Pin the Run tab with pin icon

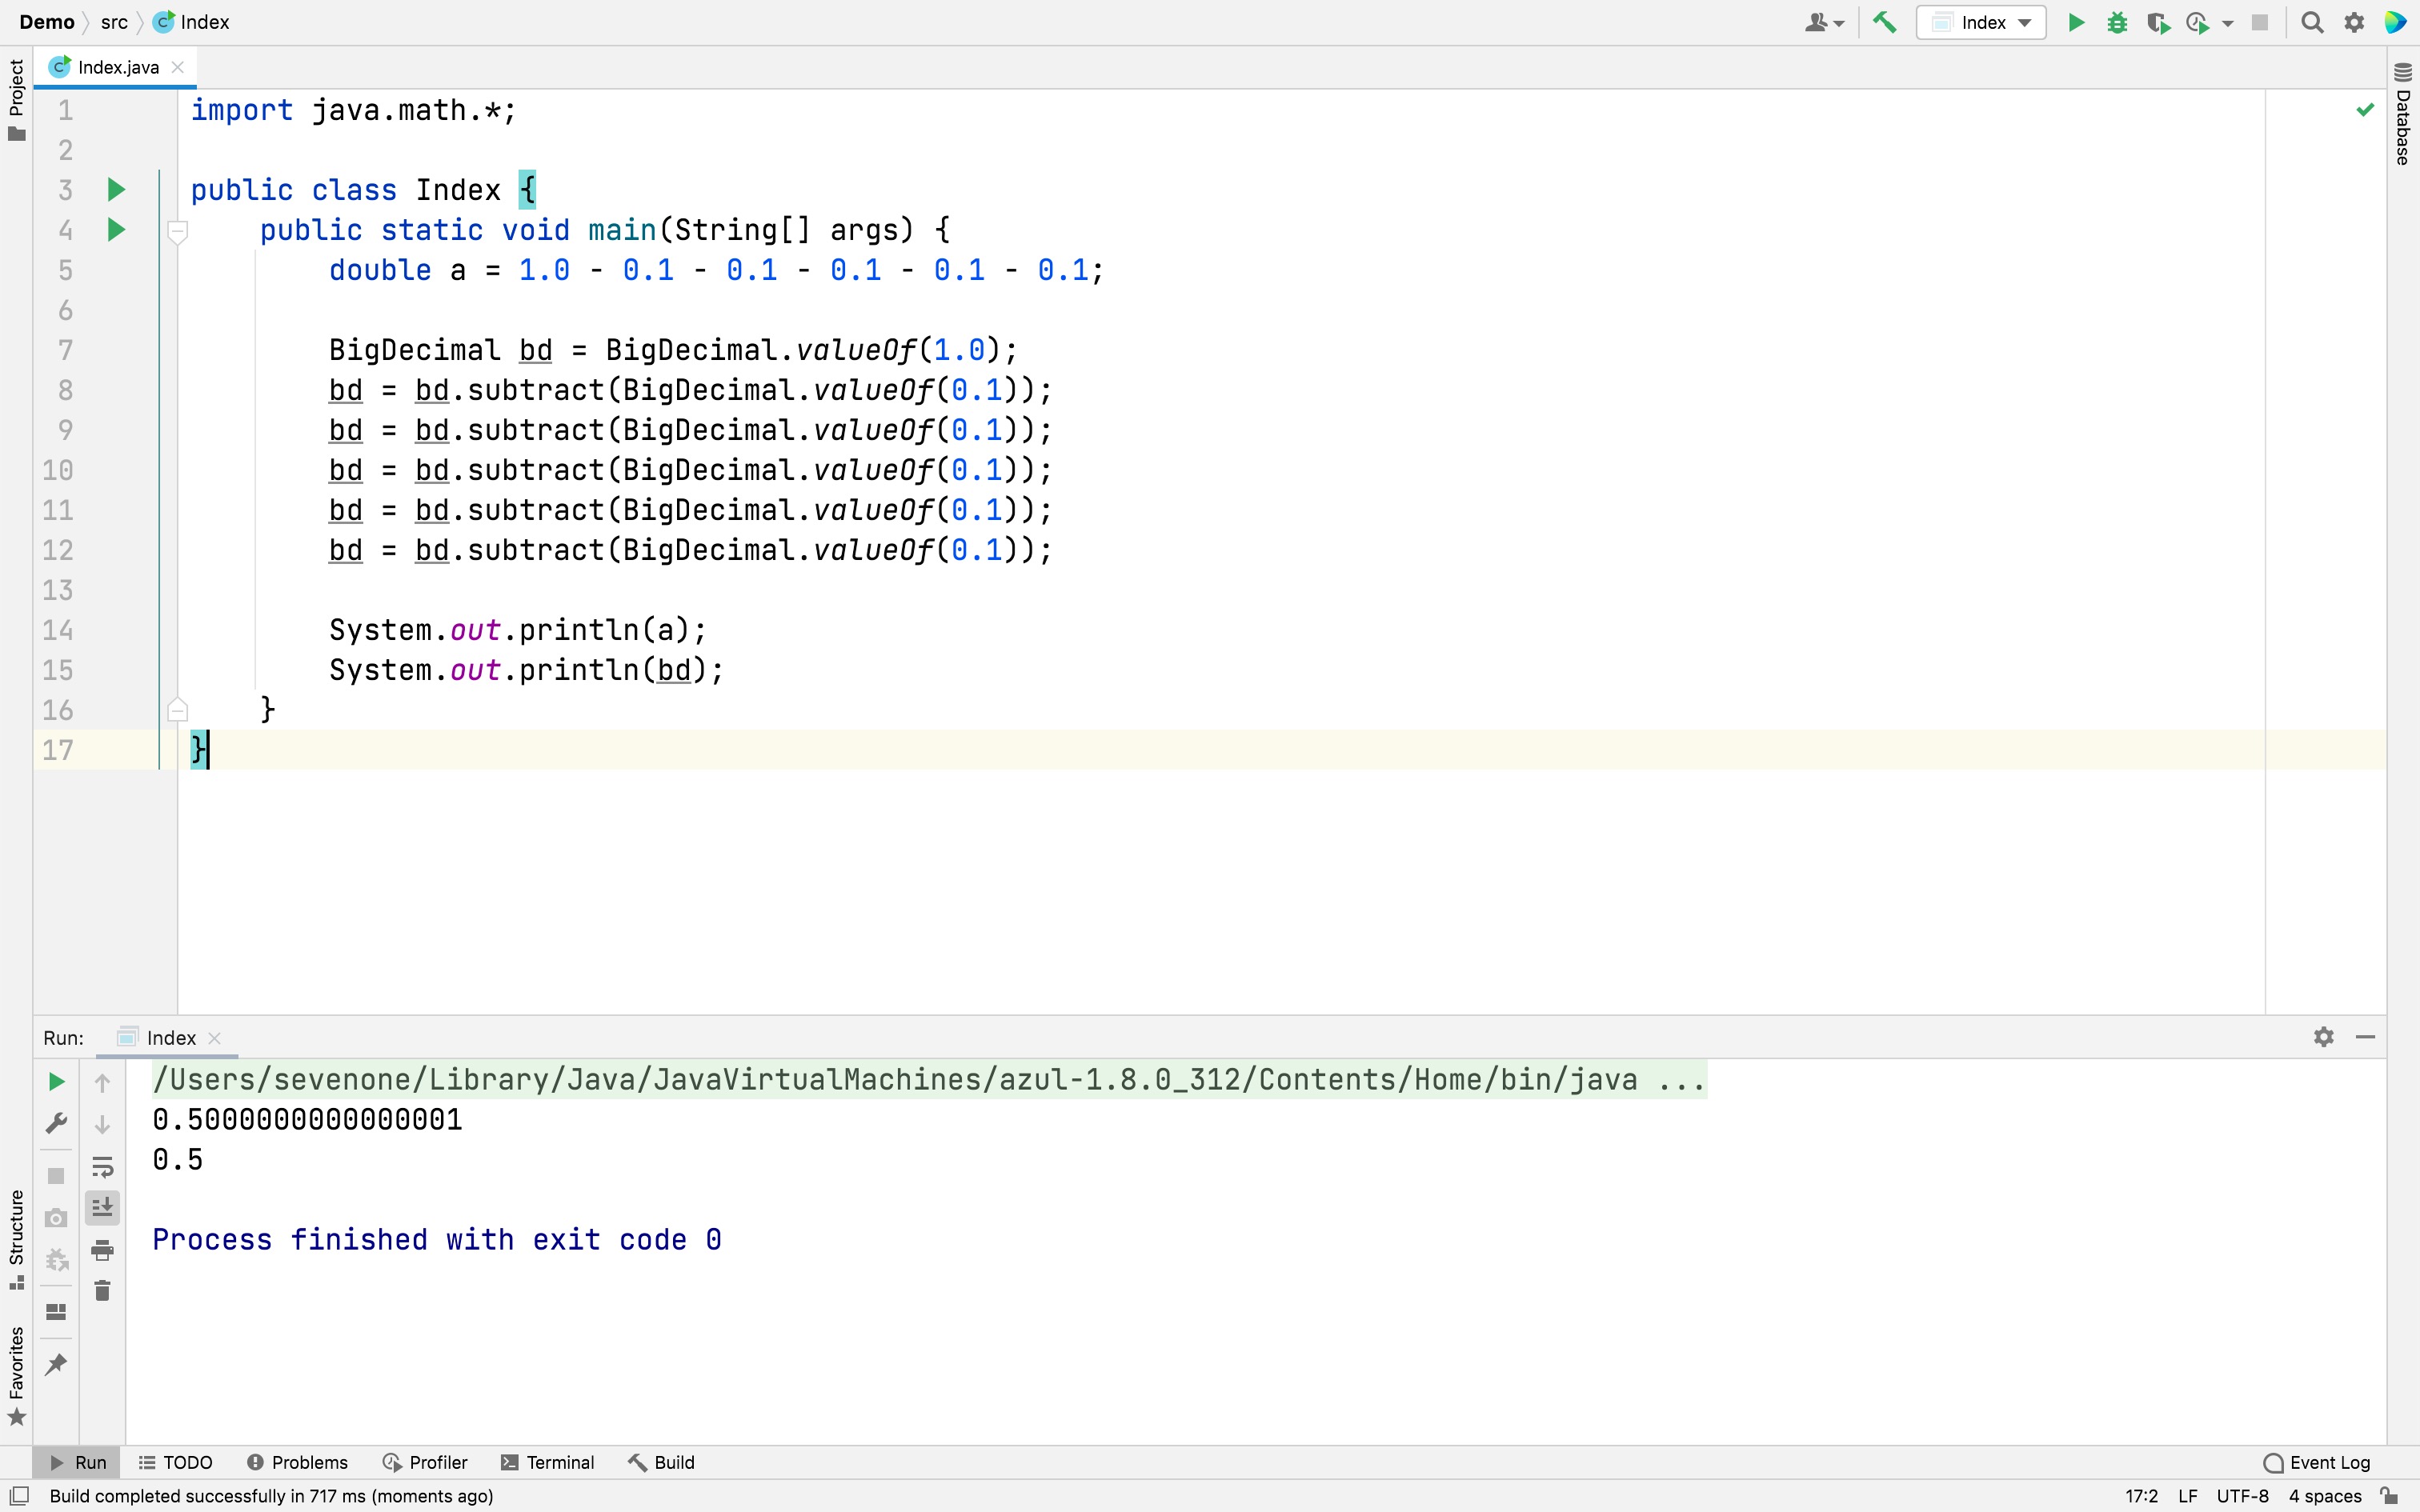[x=56, y=1364]
